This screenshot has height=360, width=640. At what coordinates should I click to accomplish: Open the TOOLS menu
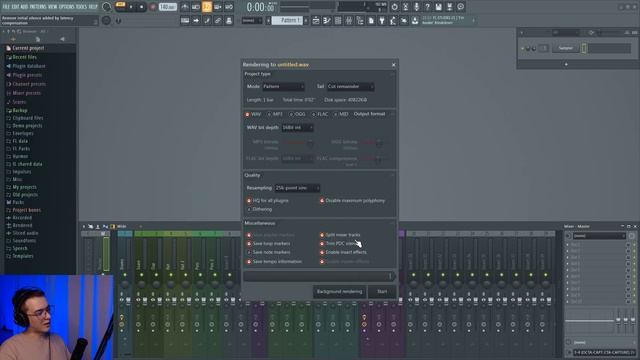coord(81,7)
